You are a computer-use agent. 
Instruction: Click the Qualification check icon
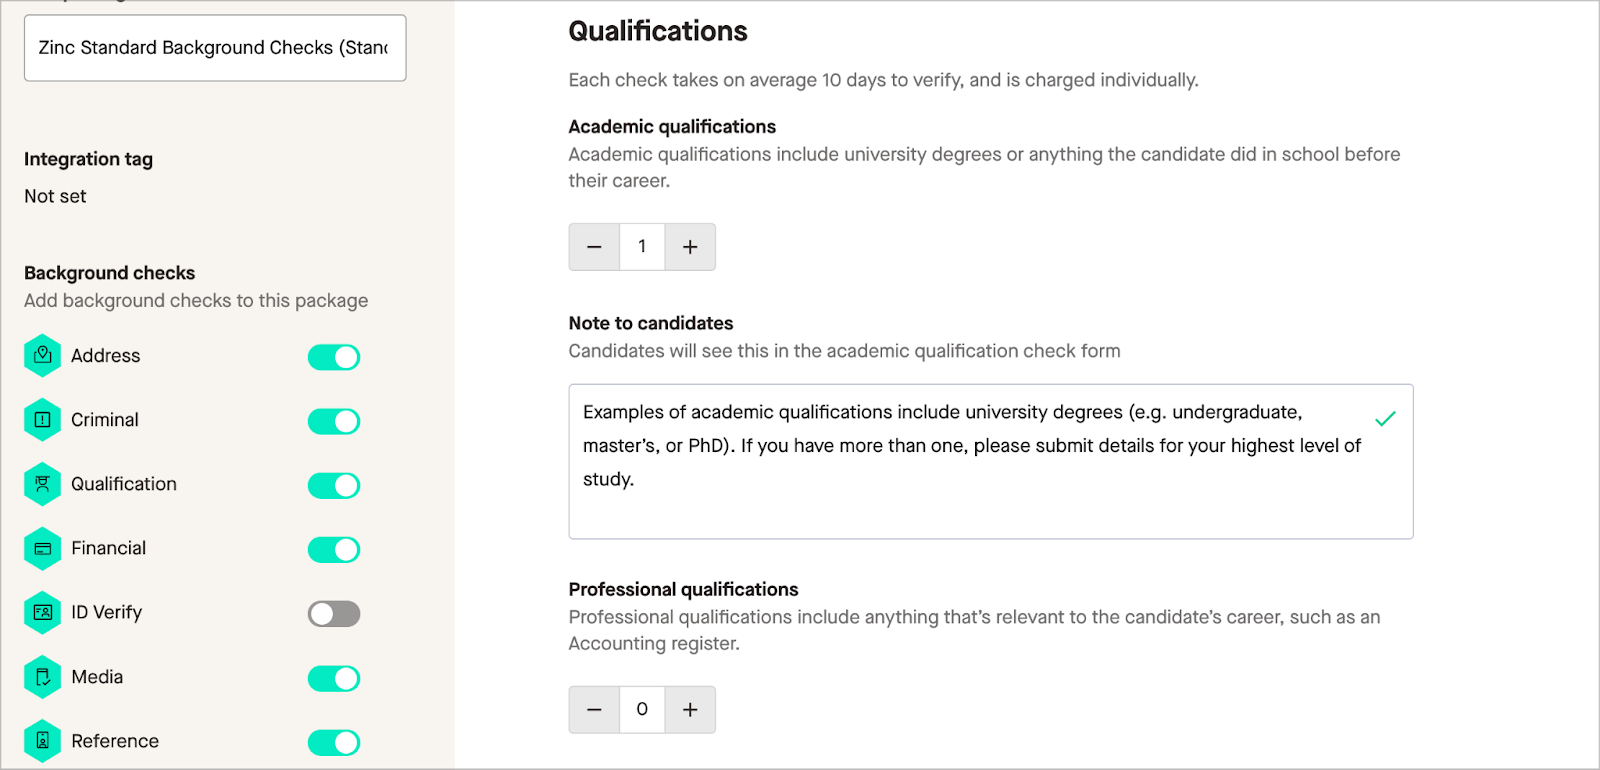click(x=42, y=483)
